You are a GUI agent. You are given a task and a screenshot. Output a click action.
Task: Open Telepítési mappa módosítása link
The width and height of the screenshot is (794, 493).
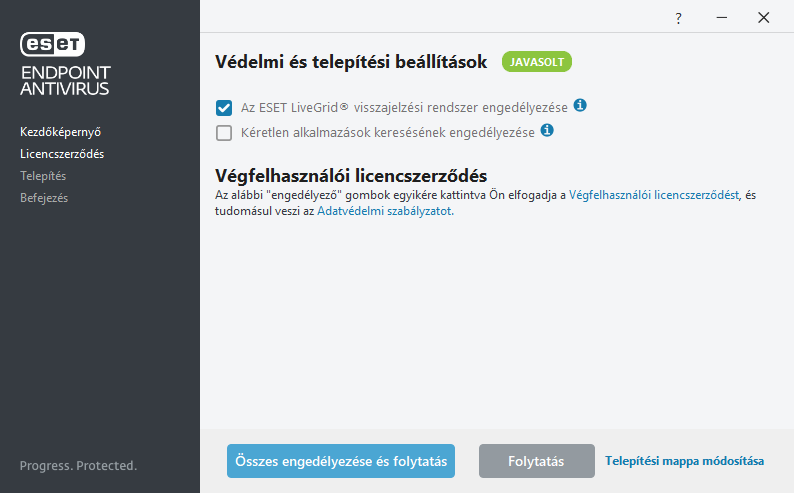685,461
